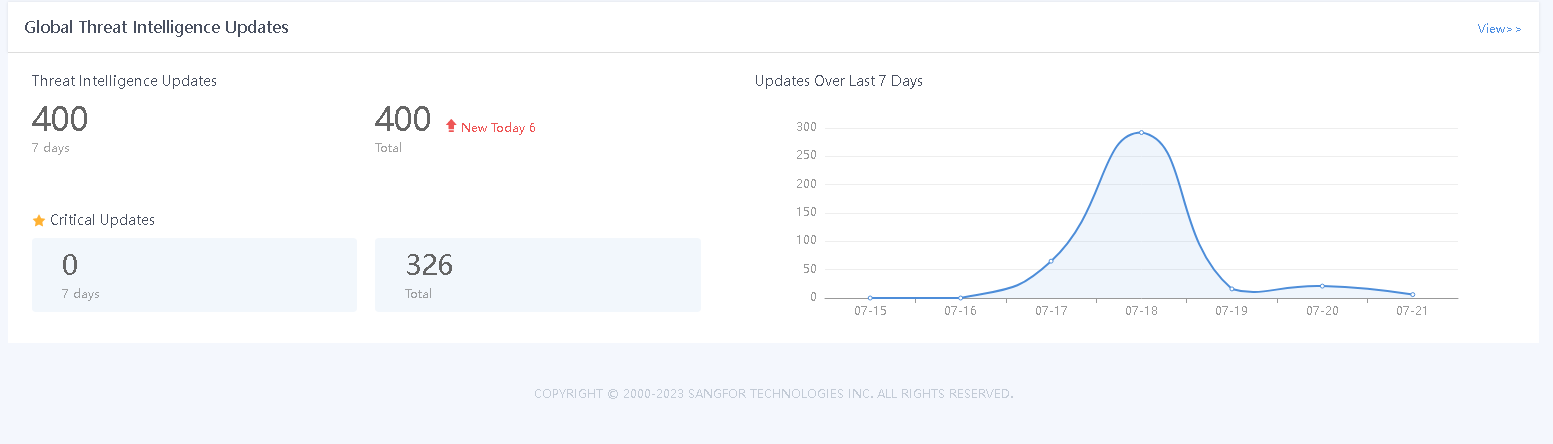The height and width of the screenshot is (444, 1553).
Task: Click the New Today 6 label
Action: point(498,128)
